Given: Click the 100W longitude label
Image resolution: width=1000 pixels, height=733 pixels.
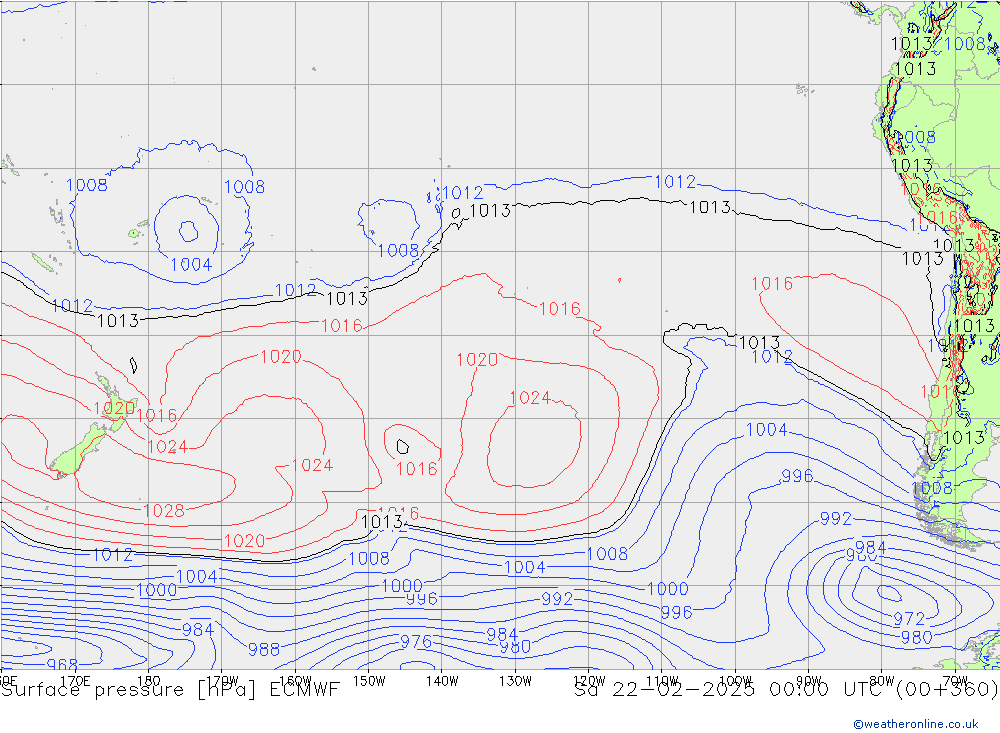Looking at the screenshot, I should pyautogui.click(x=735, y=680).
